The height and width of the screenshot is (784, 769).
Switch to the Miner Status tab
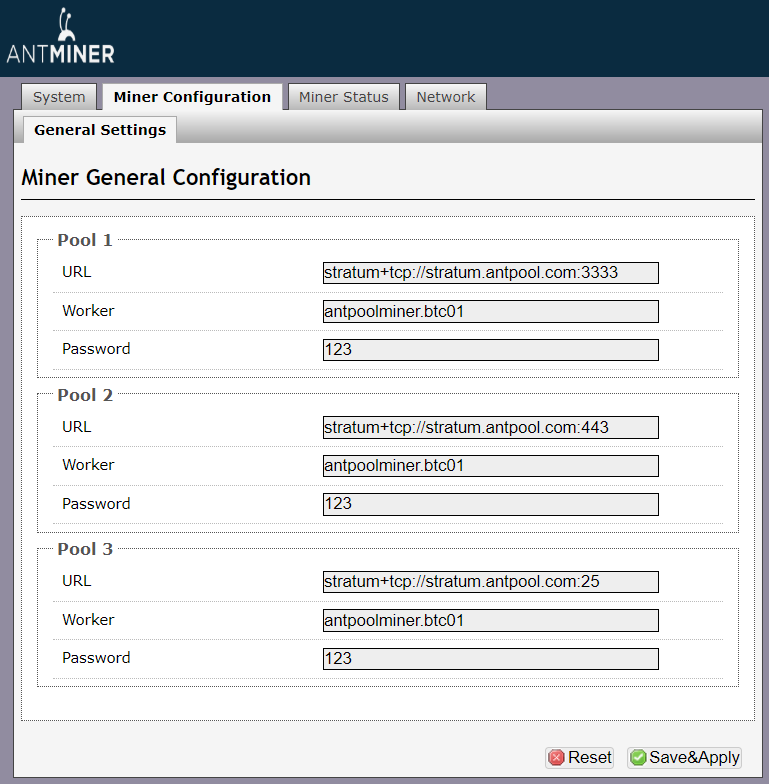[x=344, y=96]
